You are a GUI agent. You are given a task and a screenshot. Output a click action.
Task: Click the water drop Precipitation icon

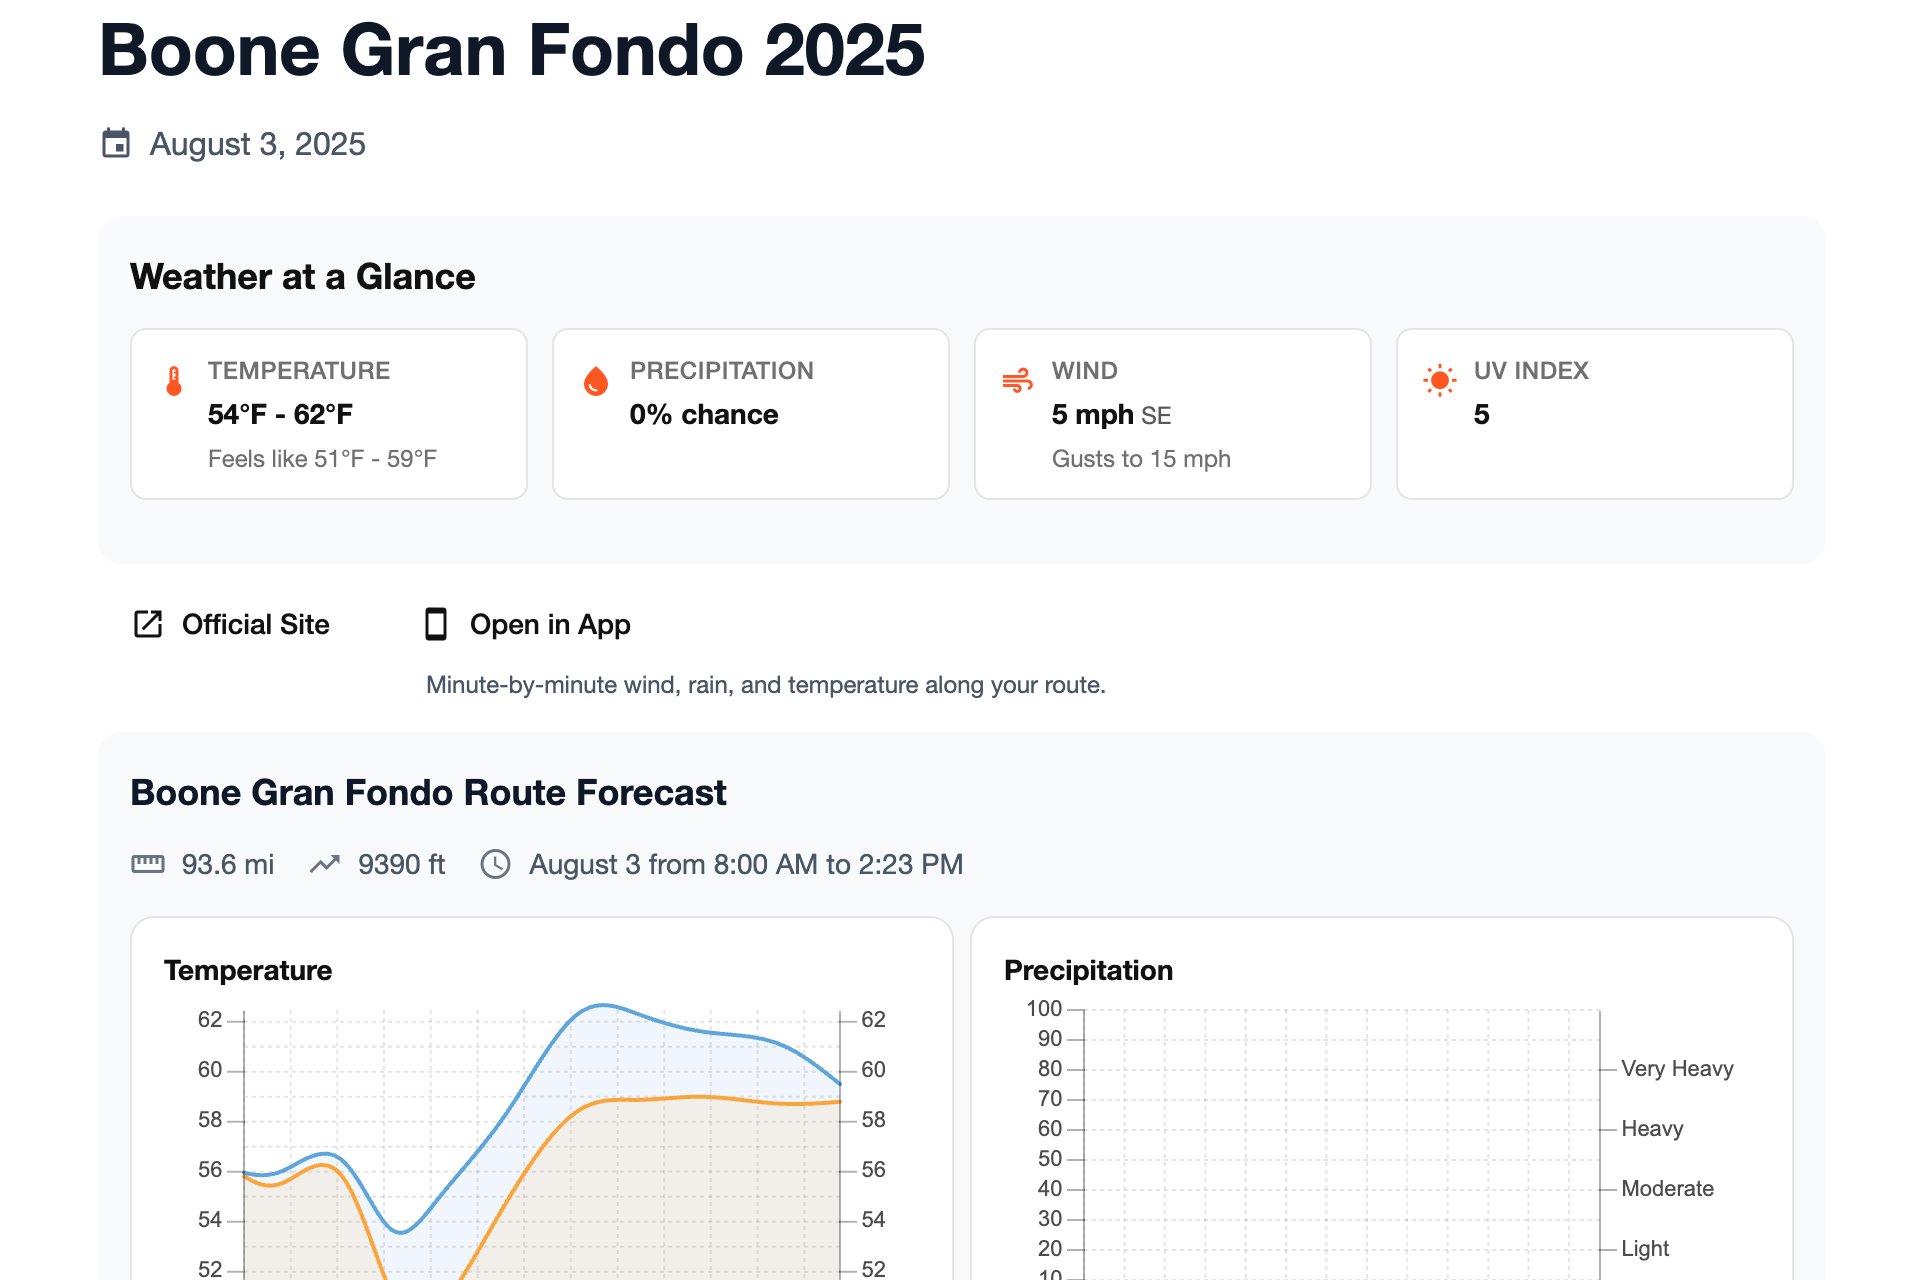tap(596, 381)
